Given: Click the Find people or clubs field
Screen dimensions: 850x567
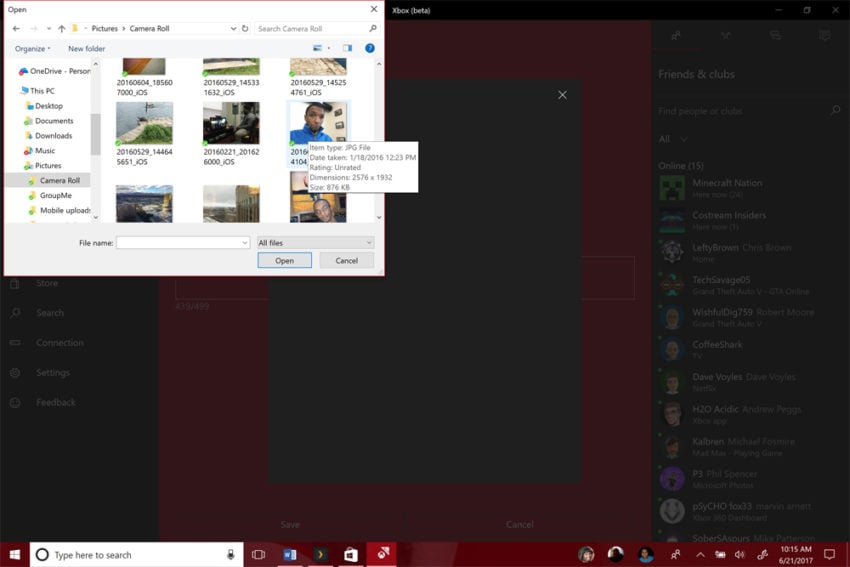Looking at the screenshot, I should pyautogui.click(x=749, y=111).
